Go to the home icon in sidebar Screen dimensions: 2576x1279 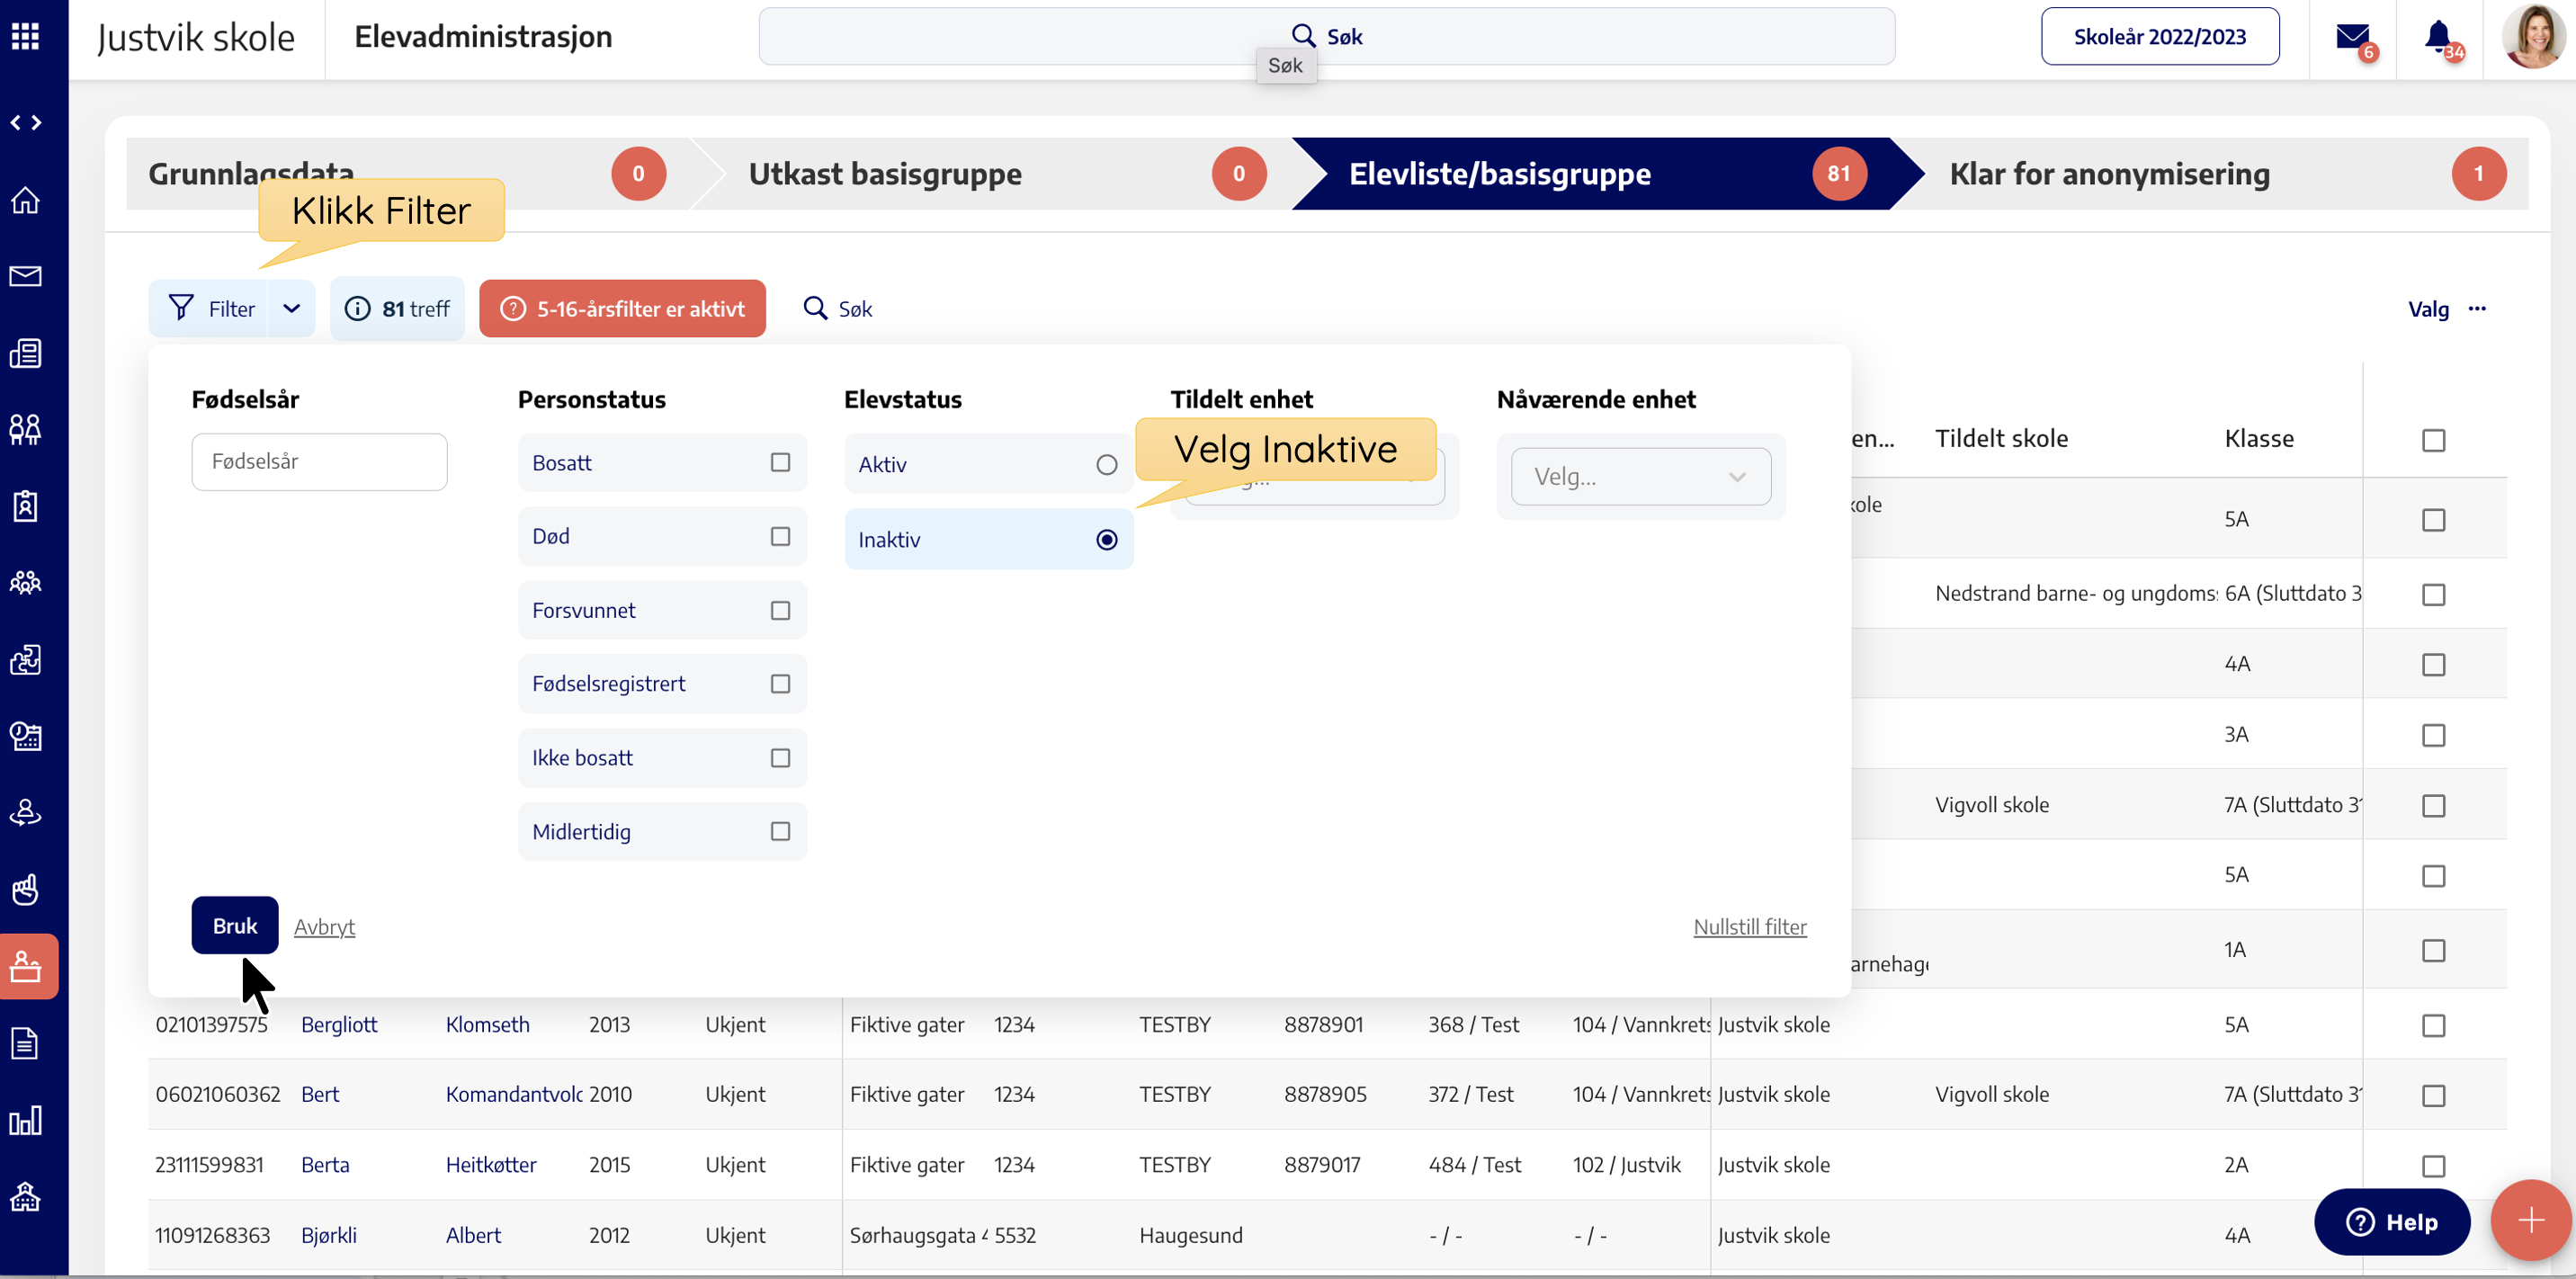25,200
